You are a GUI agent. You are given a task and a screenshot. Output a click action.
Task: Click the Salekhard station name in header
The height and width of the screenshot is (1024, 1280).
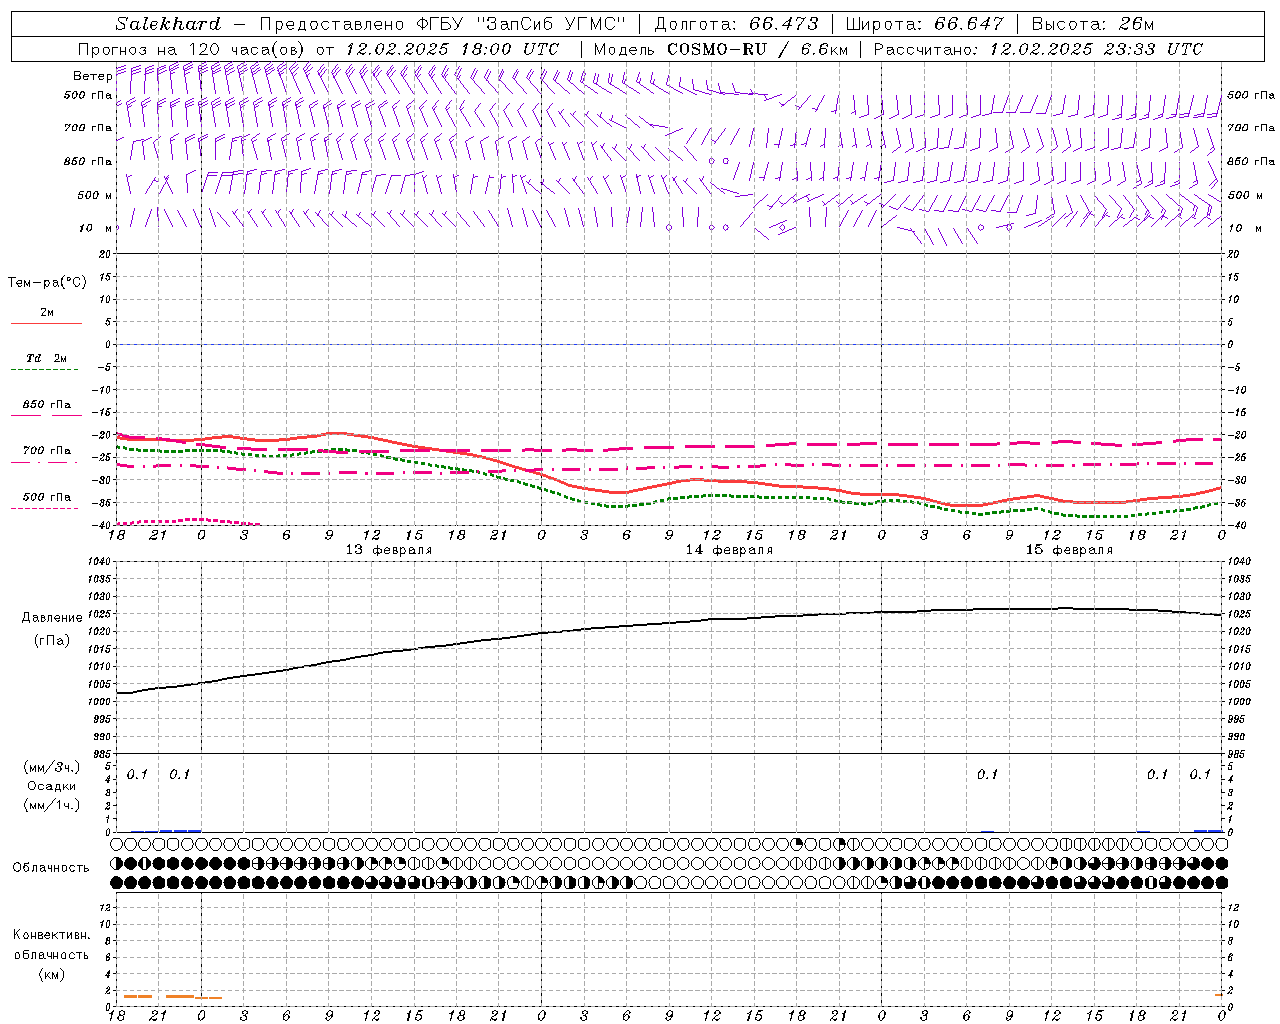coord(168,24)
